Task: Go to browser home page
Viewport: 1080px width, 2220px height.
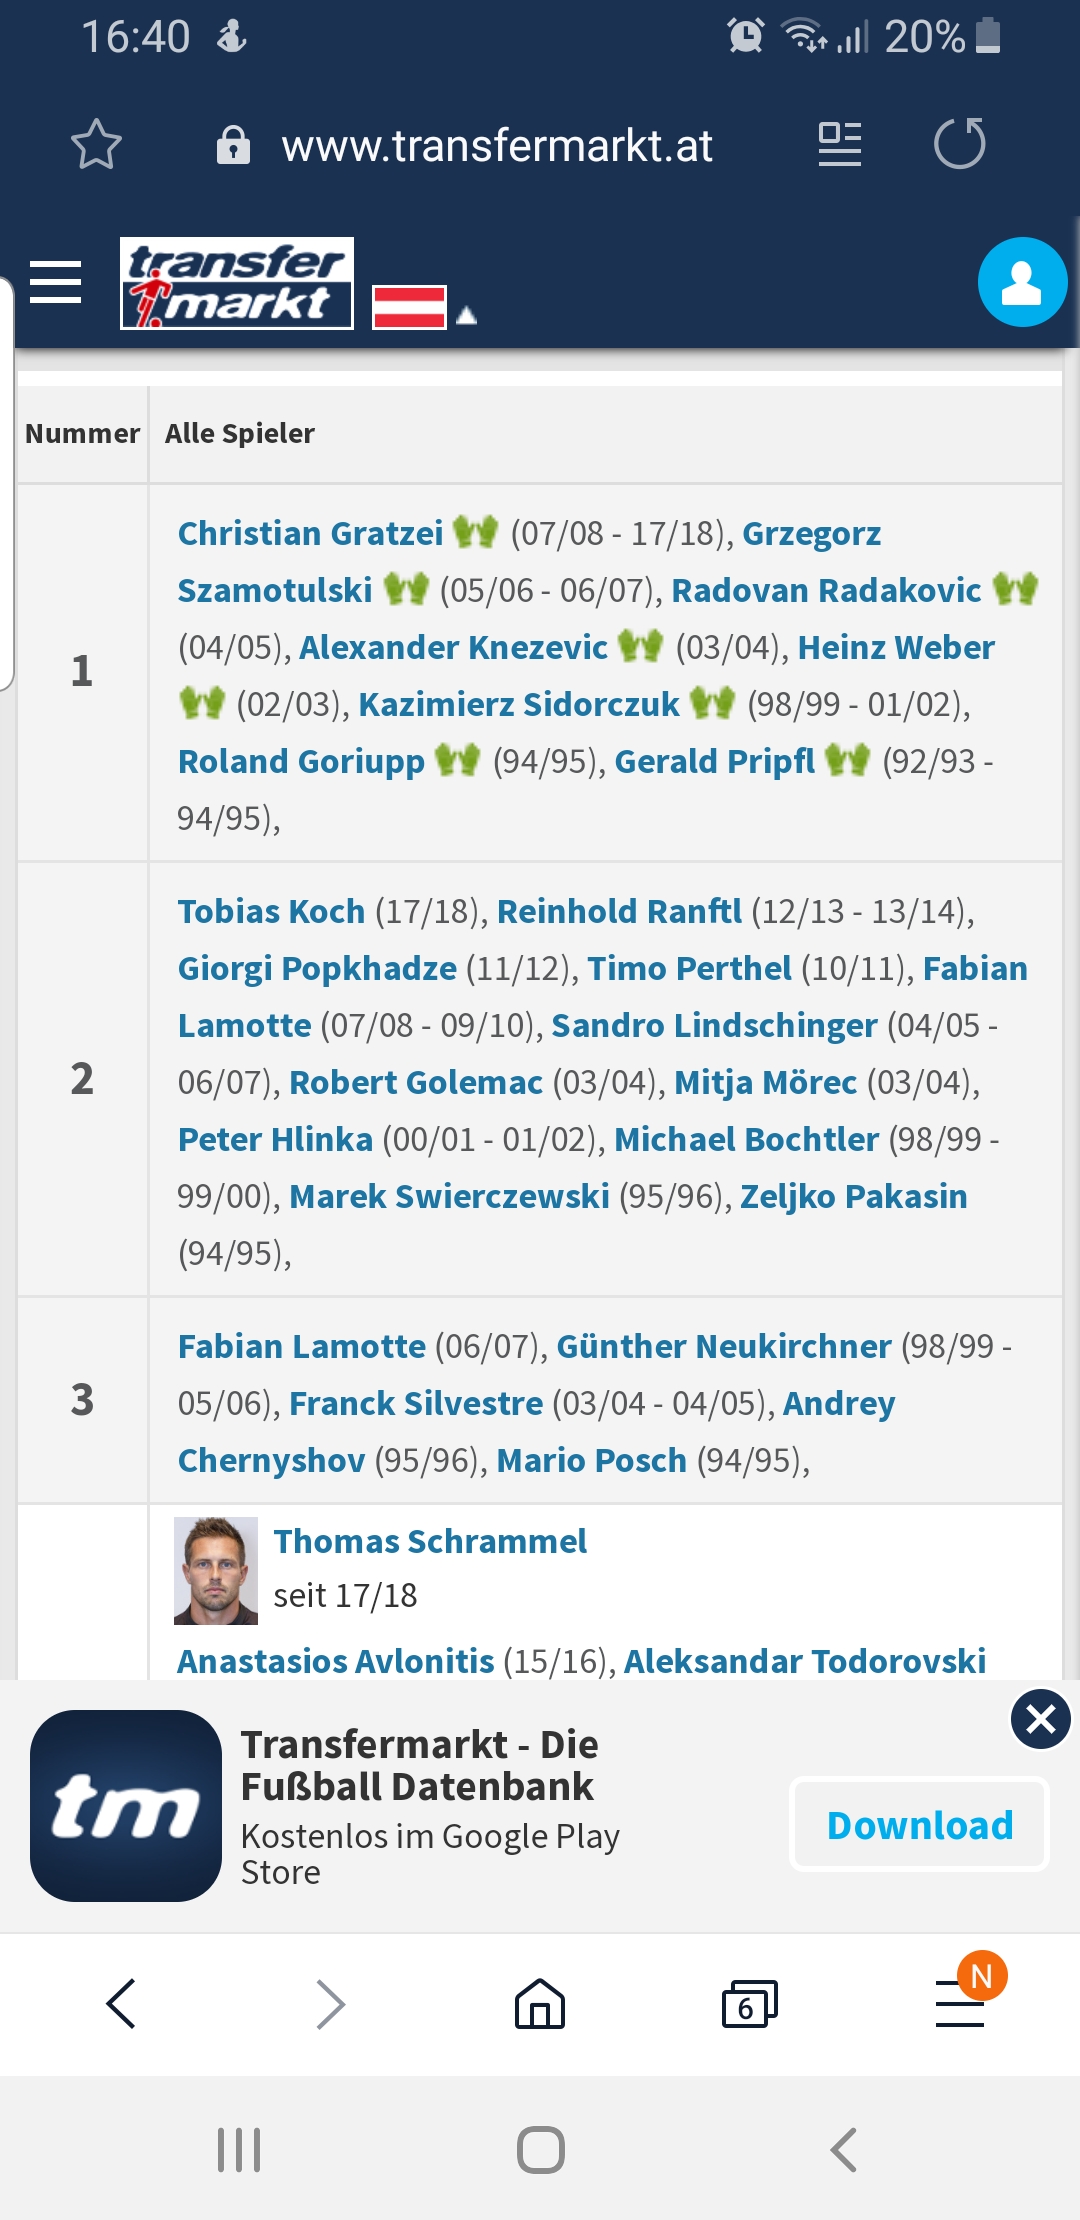Action: click(540, 2004)
